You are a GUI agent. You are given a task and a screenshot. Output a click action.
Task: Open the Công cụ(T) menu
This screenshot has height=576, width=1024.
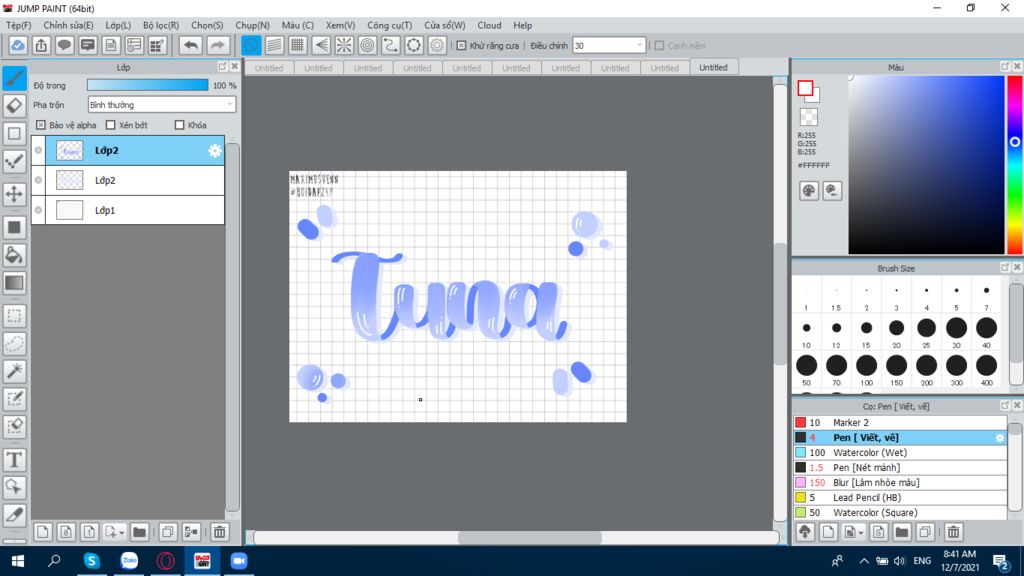point(390,25)
